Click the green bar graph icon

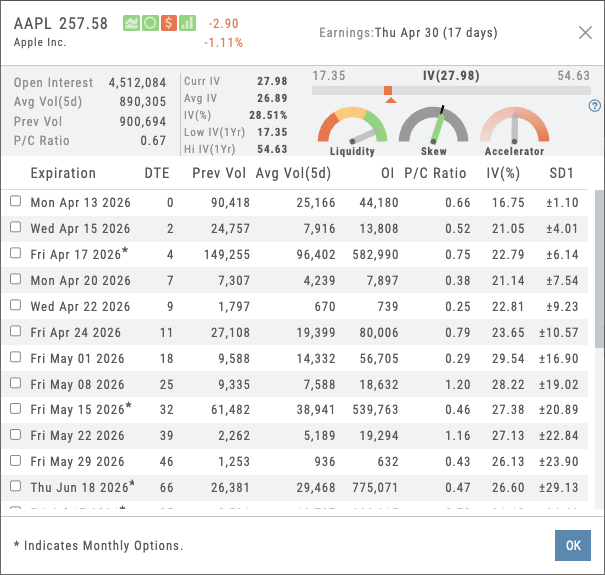coord(186,23)
